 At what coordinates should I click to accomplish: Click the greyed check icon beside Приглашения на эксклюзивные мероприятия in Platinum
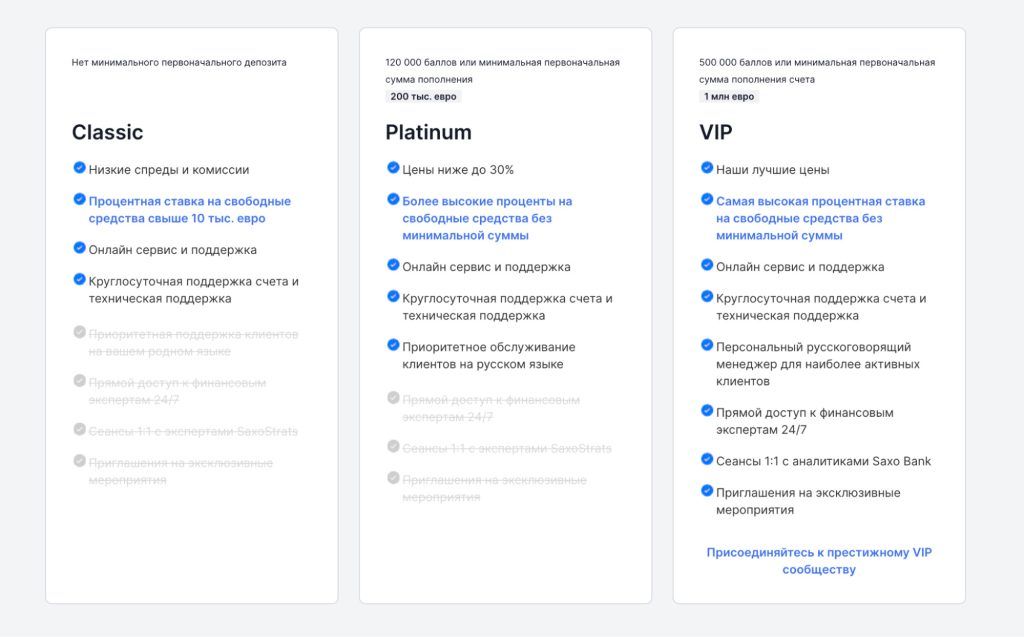pyautogui.click(x=393, y=478)
